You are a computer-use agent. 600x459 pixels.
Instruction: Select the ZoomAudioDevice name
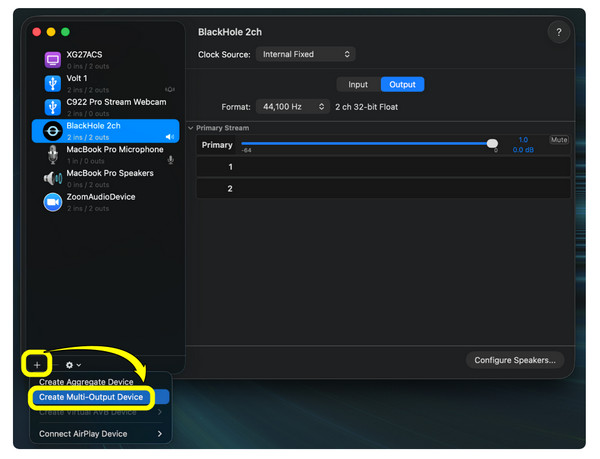(101, 197)
